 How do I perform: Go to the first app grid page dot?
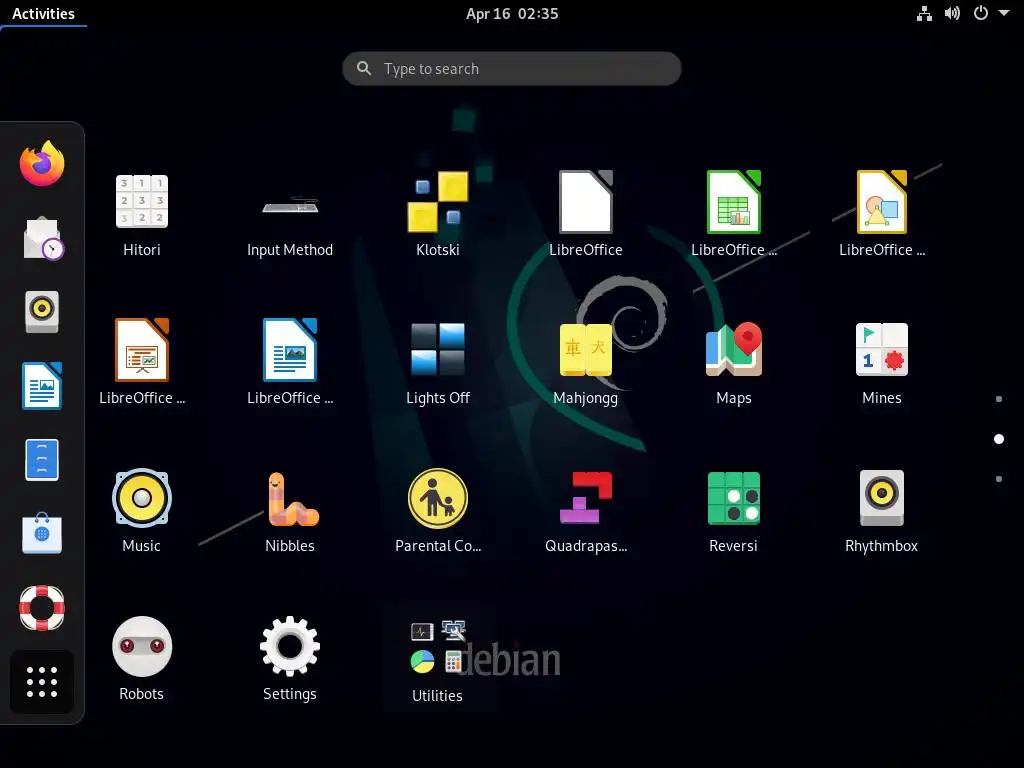pyautogui.click(x=999, y=399)
